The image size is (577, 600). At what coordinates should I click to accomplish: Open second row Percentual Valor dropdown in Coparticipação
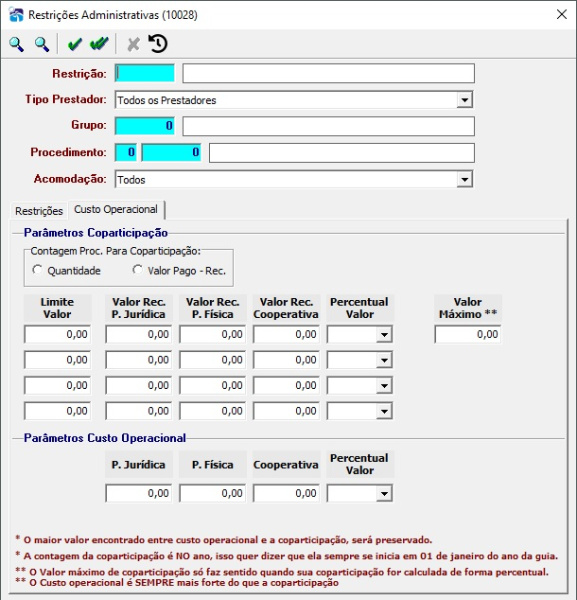[x=384, y=360]
